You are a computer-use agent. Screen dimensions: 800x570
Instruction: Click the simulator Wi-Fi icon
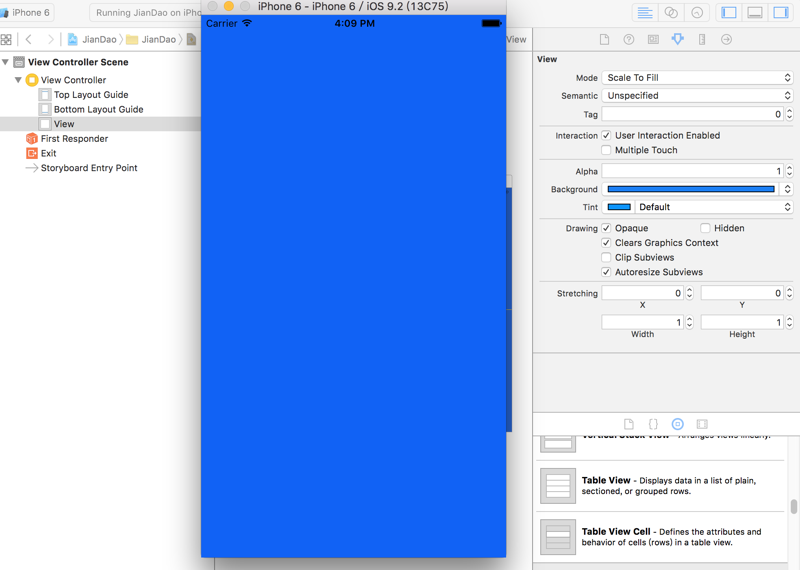click(247, 23)
